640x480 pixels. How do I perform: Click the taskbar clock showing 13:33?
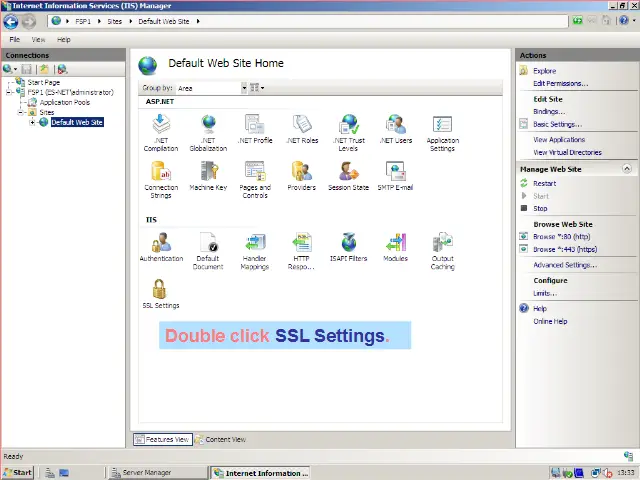point(625,473)
